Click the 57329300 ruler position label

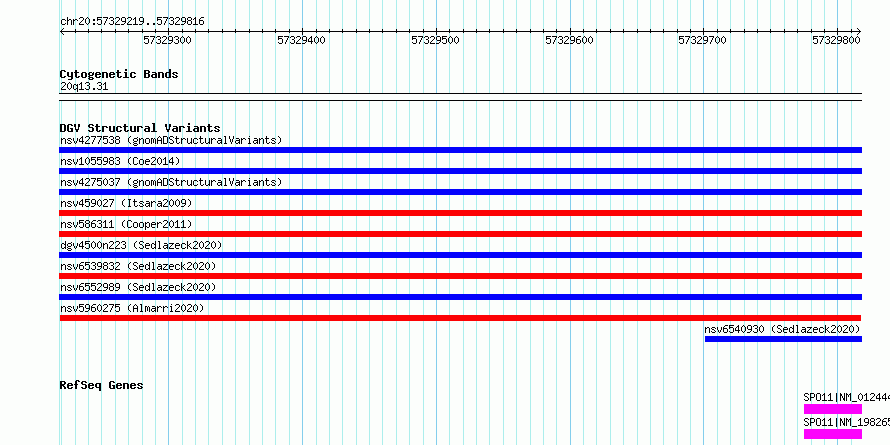167,40
